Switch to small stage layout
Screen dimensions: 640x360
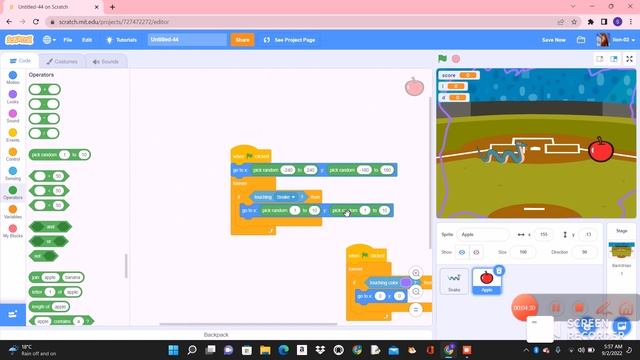[x=600, y=59]
